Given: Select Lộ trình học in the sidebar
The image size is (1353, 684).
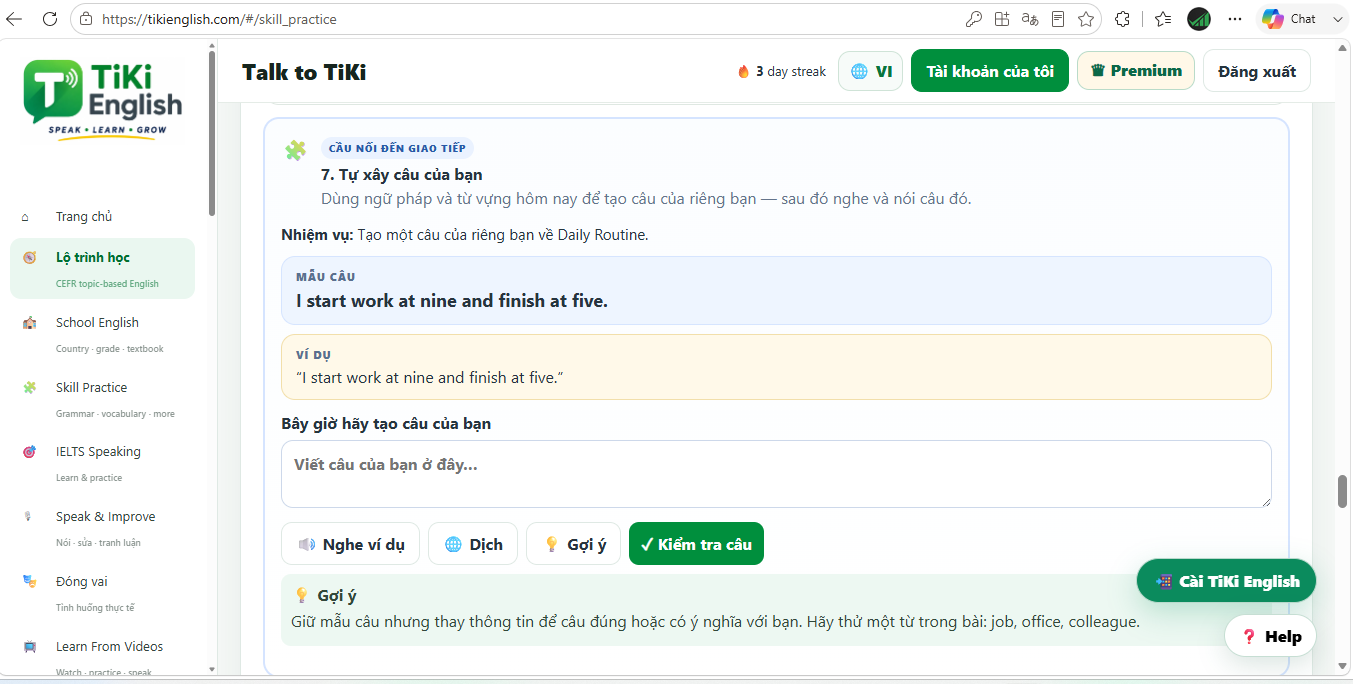Looking at the screenshot, I should point(102,268).
